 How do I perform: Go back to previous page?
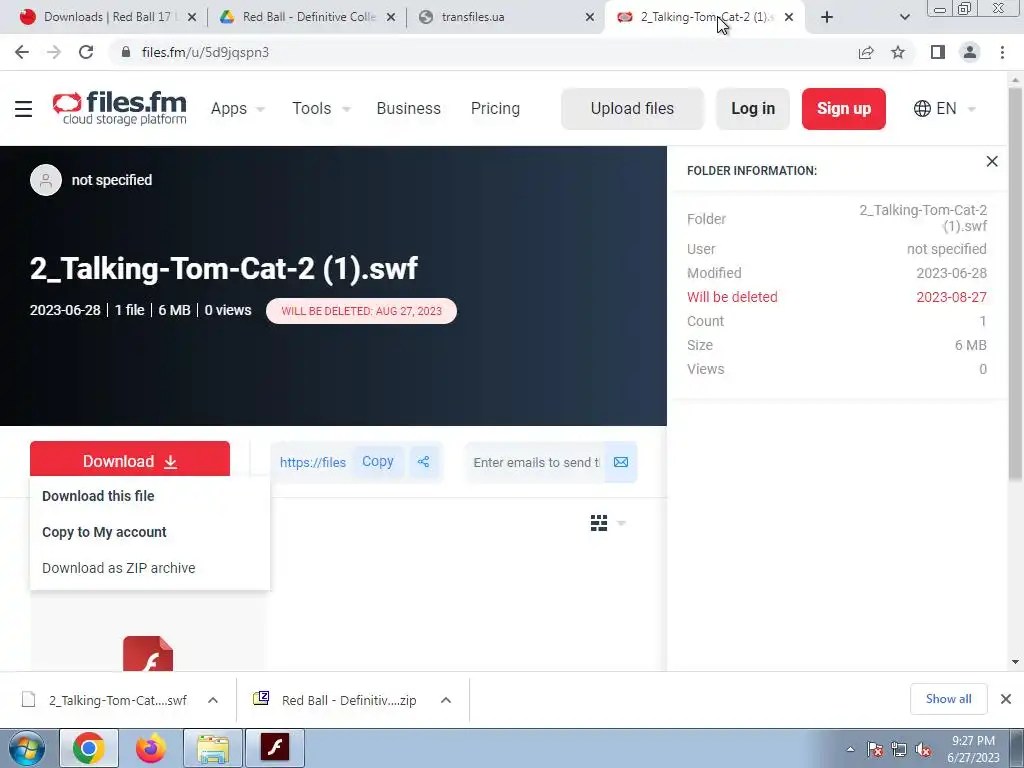tap(22, 52)
